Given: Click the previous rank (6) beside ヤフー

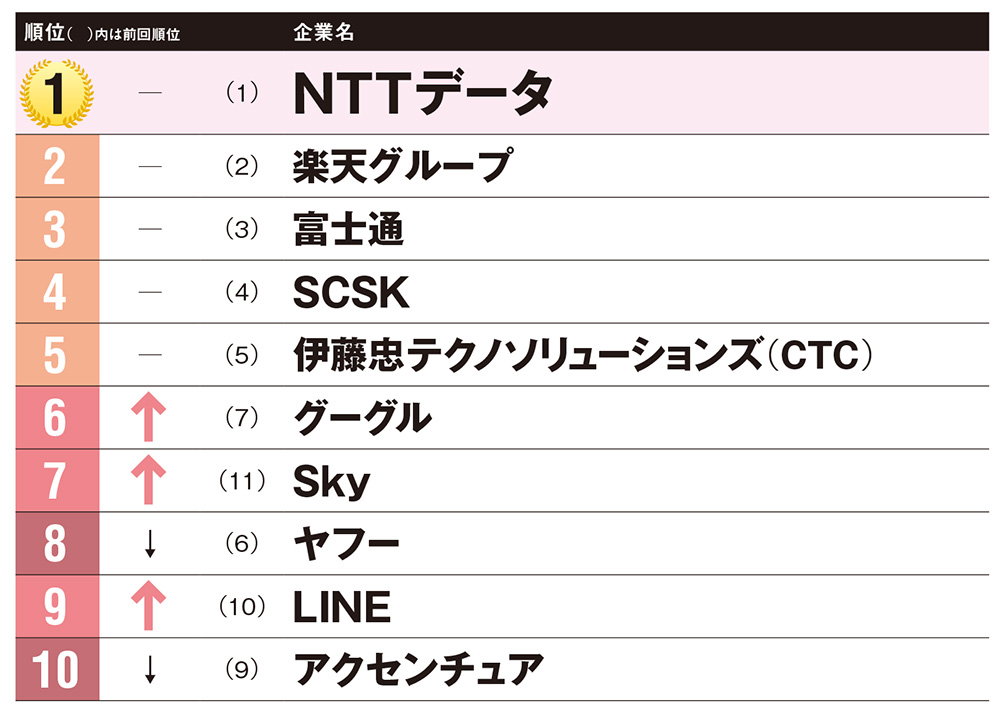Looking at the screenshot, I should (x=242, y=543).
